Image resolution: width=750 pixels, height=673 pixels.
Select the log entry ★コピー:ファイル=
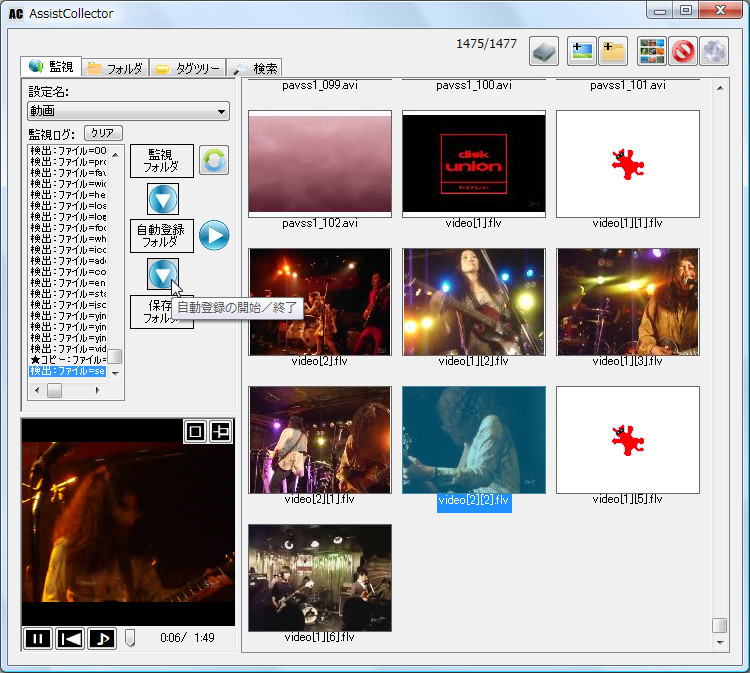pyautogui.click(x=67, y=360)
